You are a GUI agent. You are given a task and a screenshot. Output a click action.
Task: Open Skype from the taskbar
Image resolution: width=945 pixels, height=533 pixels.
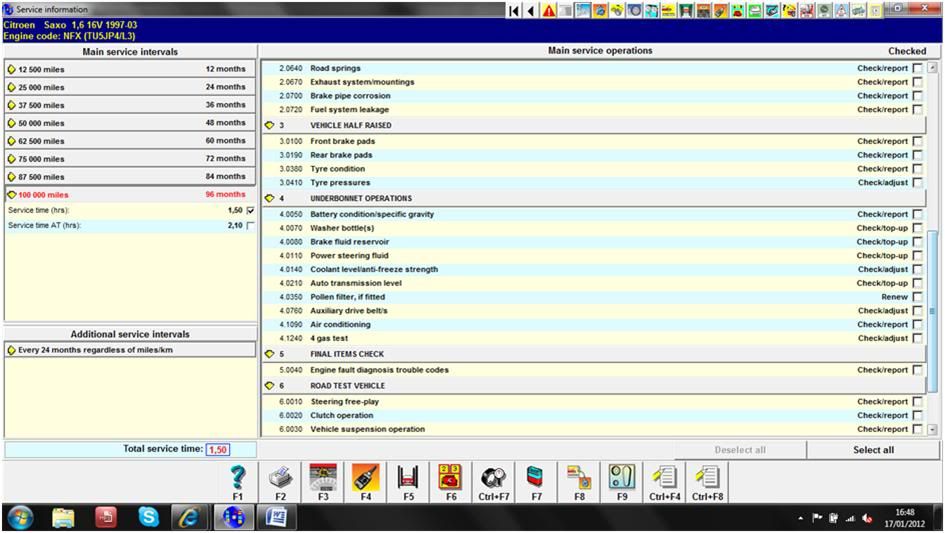coord(148,517)
